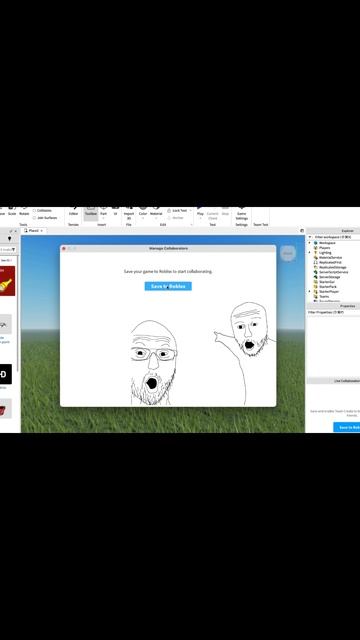Image resolution: width=360 pixels, height=640 pixels.
Task: Click the toolbox marketplace pin icon
Action: [x=10, y=238]
